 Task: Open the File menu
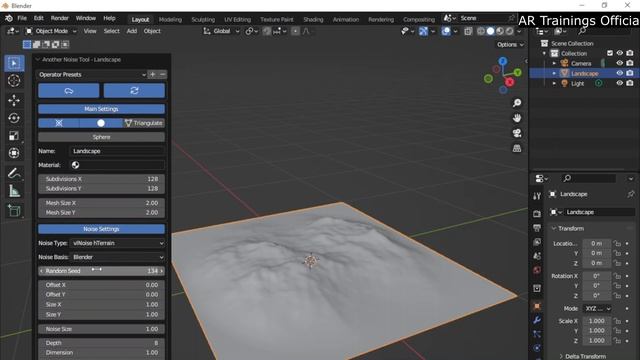[22, 18]
